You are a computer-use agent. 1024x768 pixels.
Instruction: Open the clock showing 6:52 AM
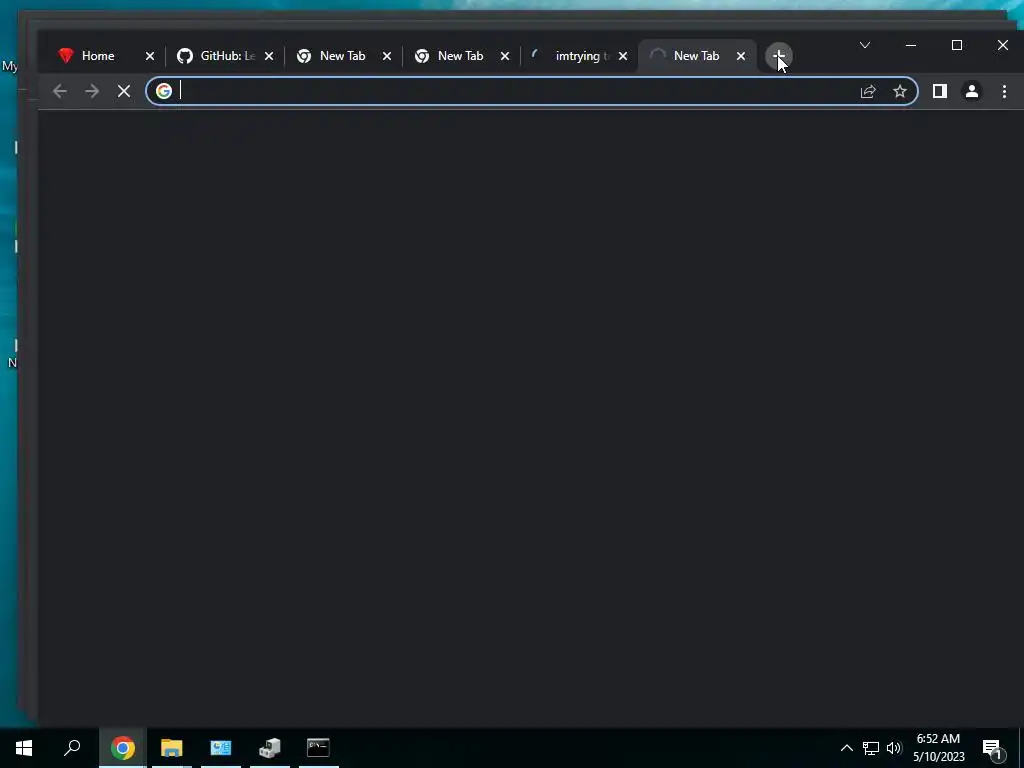938,748
